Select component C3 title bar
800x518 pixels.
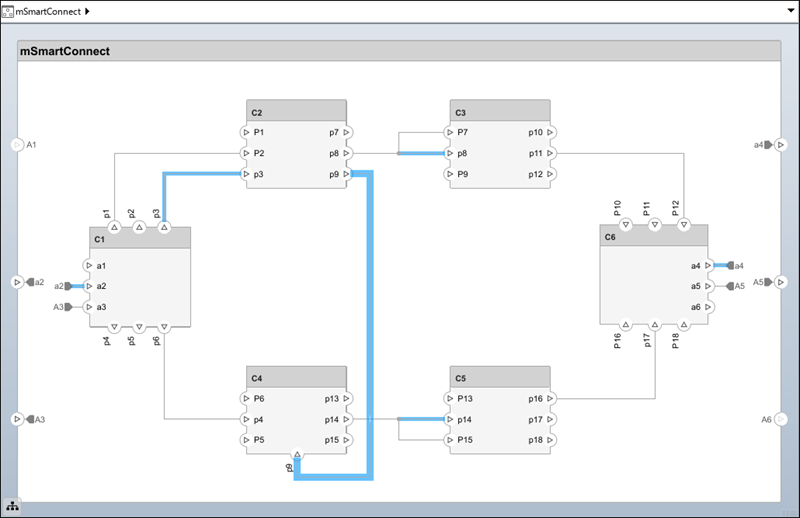point(499,111)
